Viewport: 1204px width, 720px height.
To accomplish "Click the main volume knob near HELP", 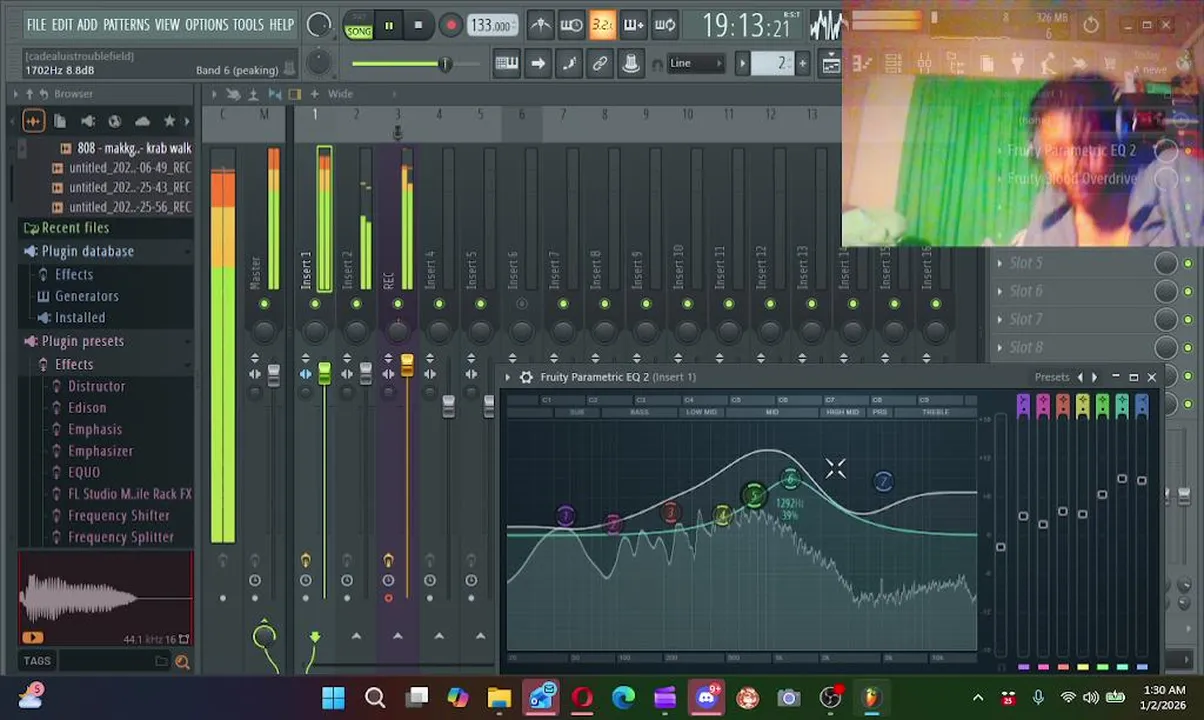I will pyautogui.click(x=318, y=25).
